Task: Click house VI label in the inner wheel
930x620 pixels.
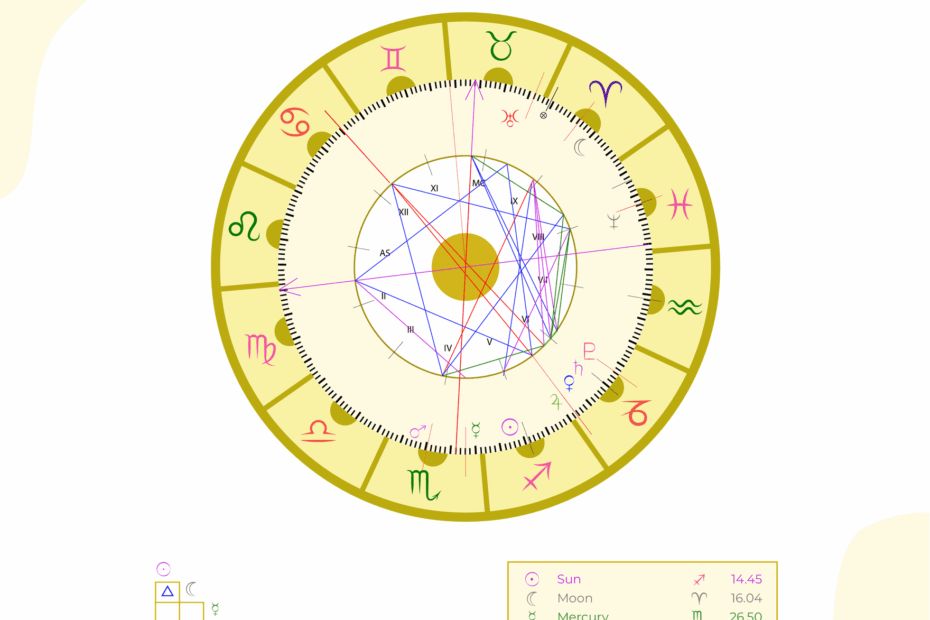Action: pyautogui.click(x=525, y=319)
